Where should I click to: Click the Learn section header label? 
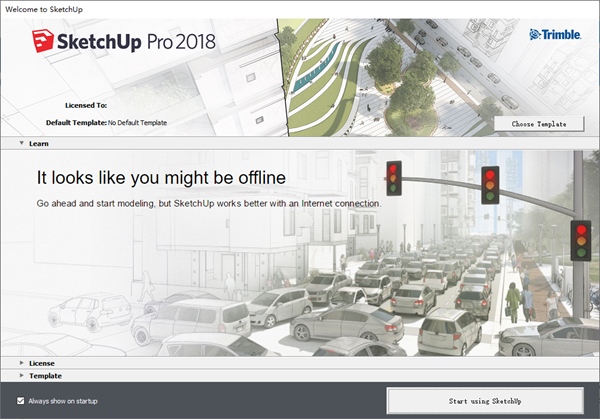(39, 143)
